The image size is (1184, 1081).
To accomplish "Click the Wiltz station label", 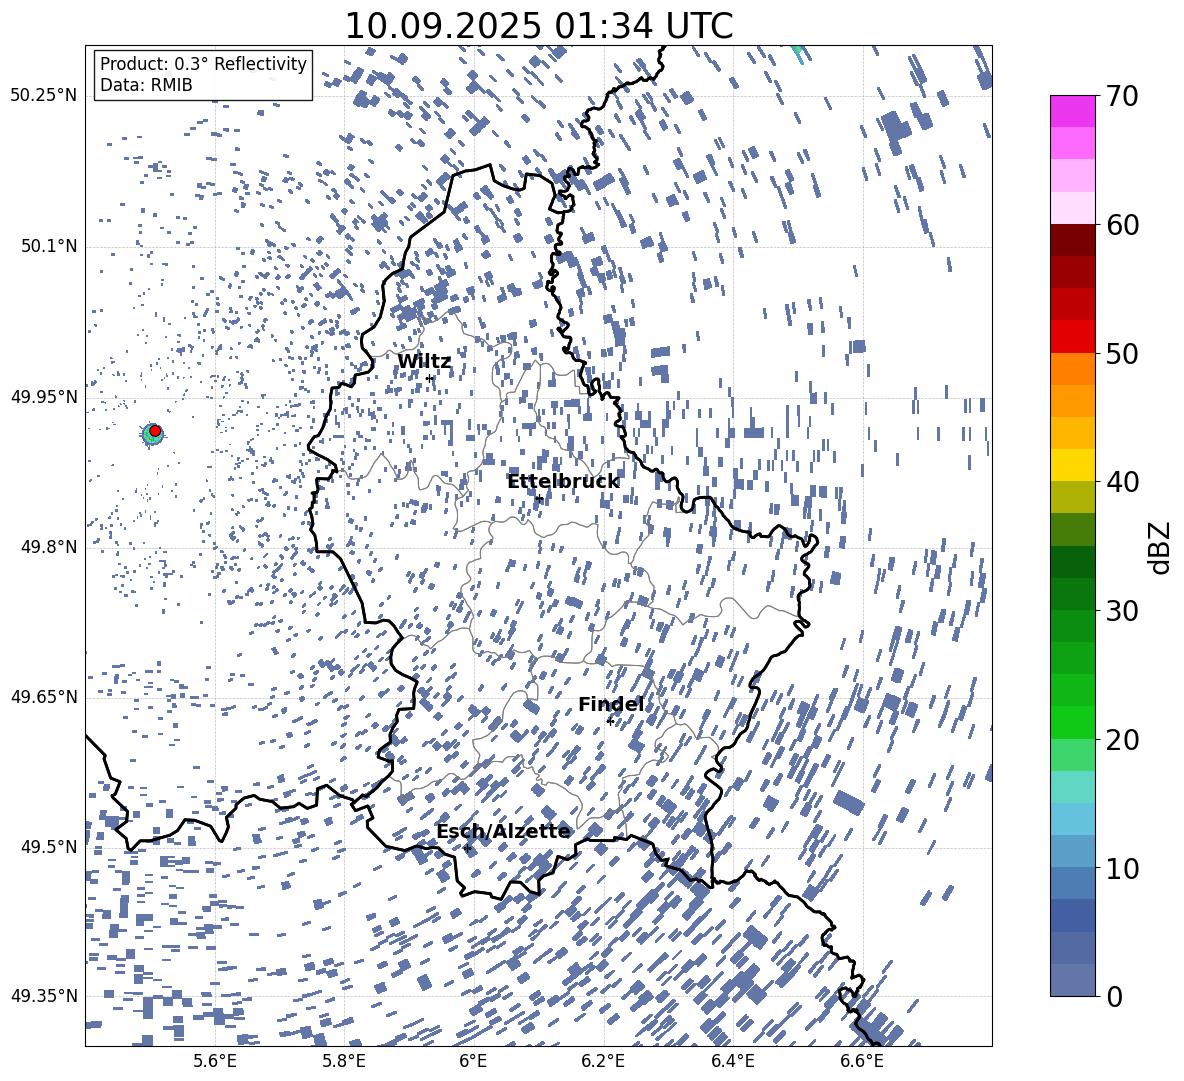I will [x=424, y=362].
